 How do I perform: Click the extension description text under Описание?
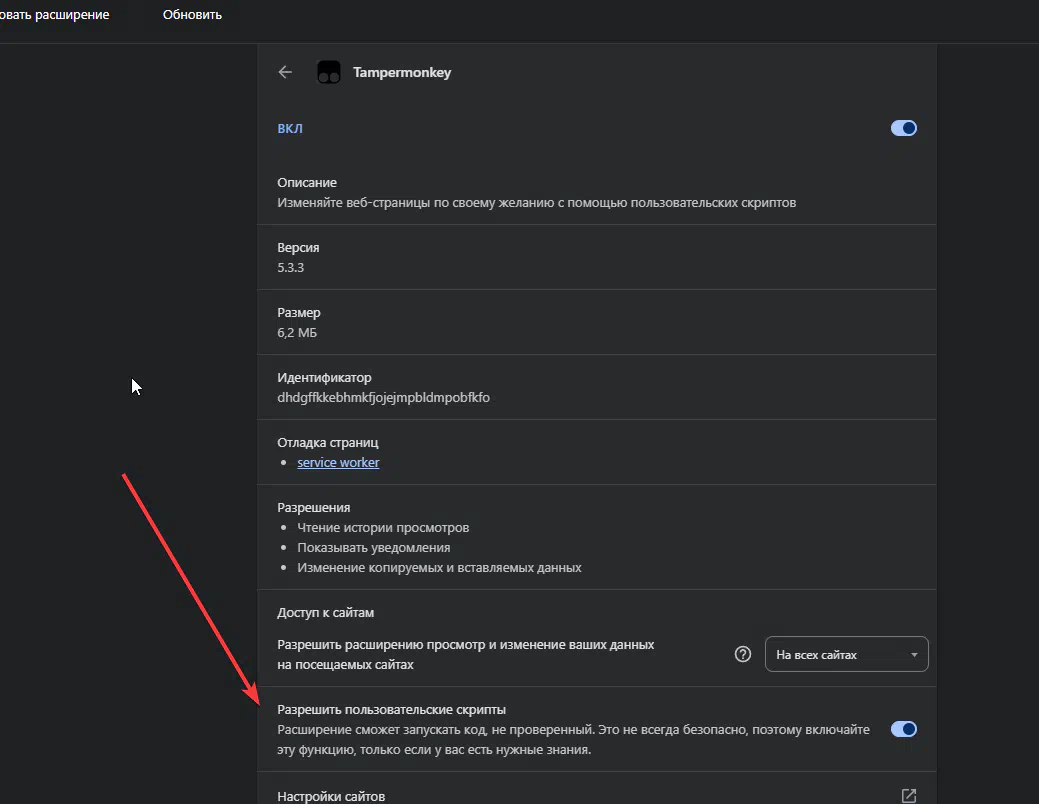click(x=536, y=202)
